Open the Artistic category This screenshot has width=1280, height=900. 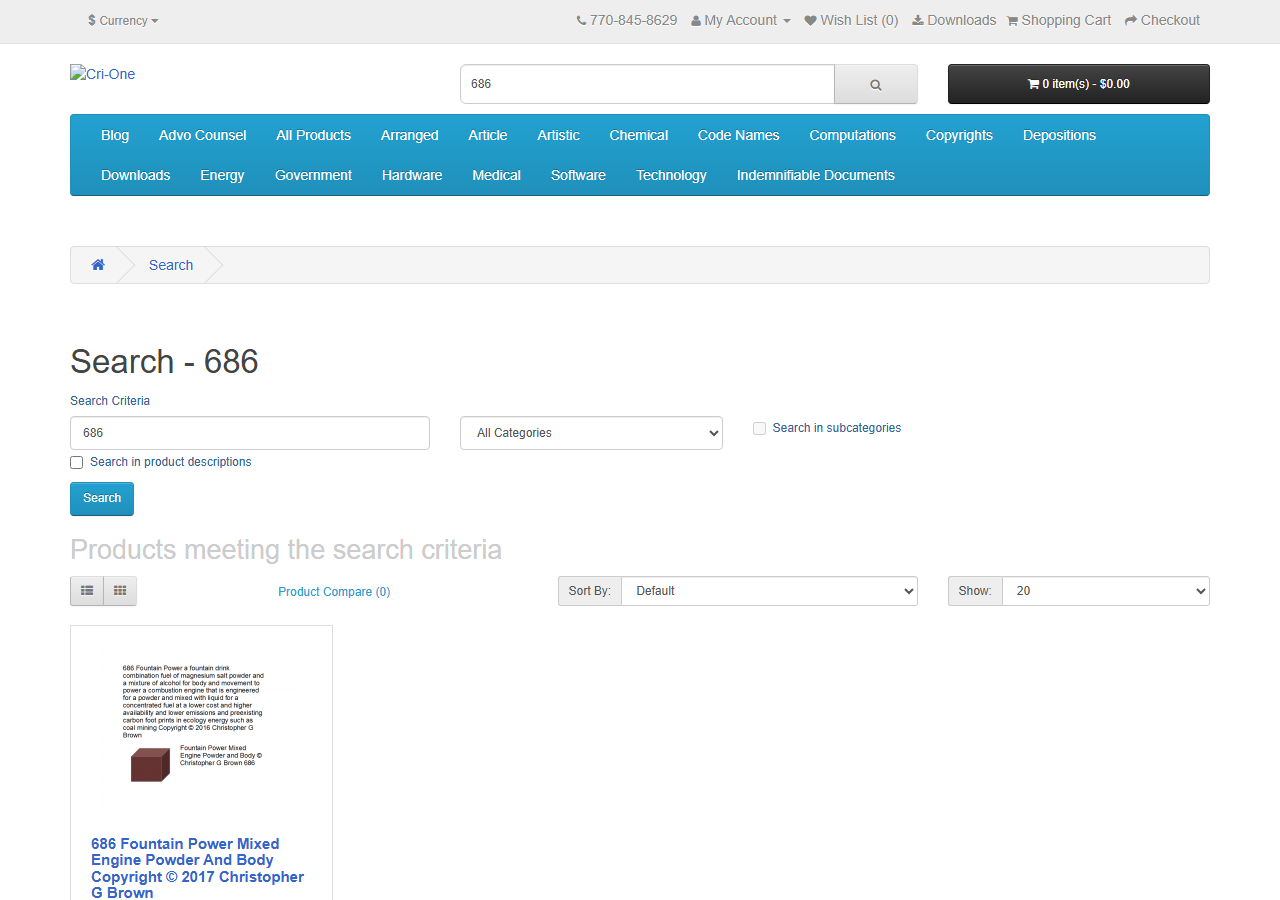click(558, 135)
